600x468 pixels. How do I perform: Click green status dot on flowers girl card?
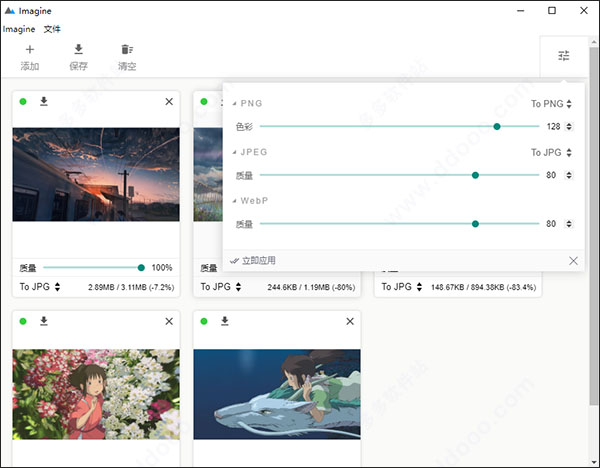(x=23, y=321)
